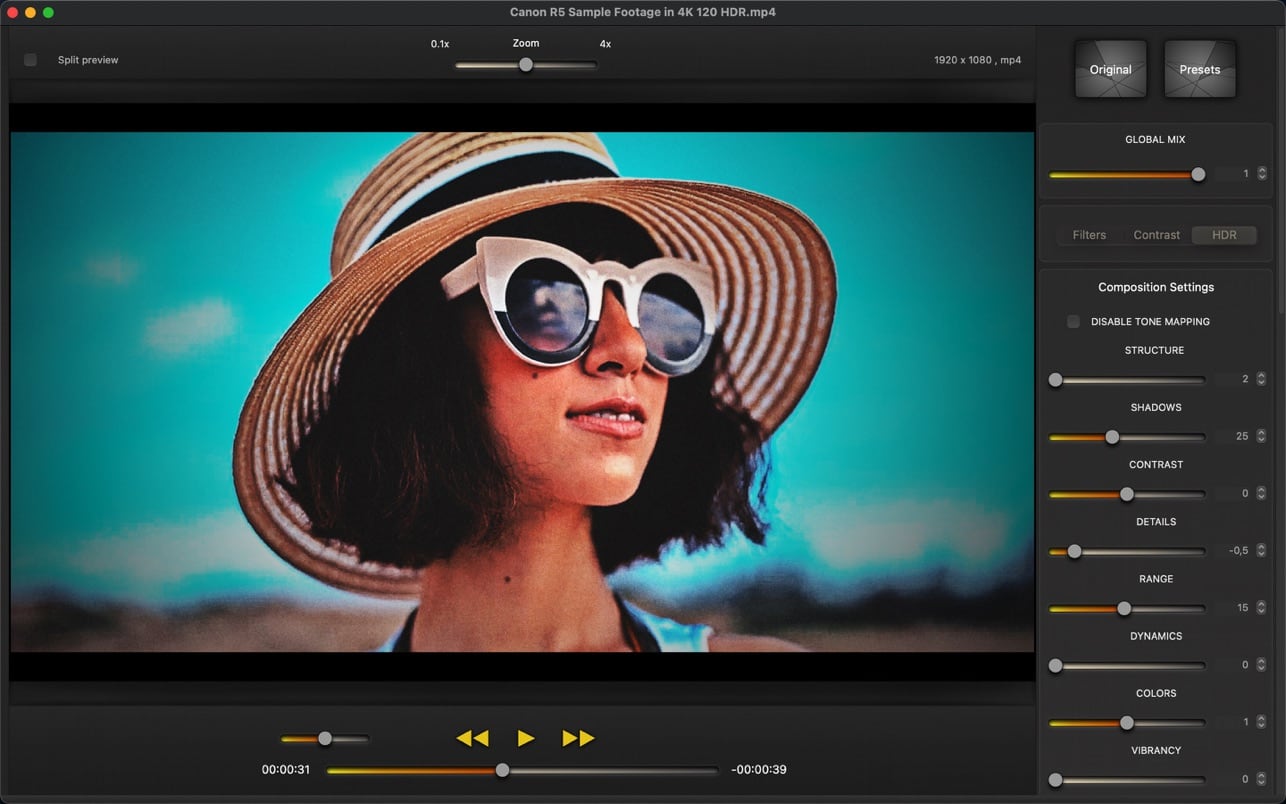The width and height of the screenshot is (1286, 804).
Task: Check Disable Tone Mapping option
Action: [x=1073, y=322]
